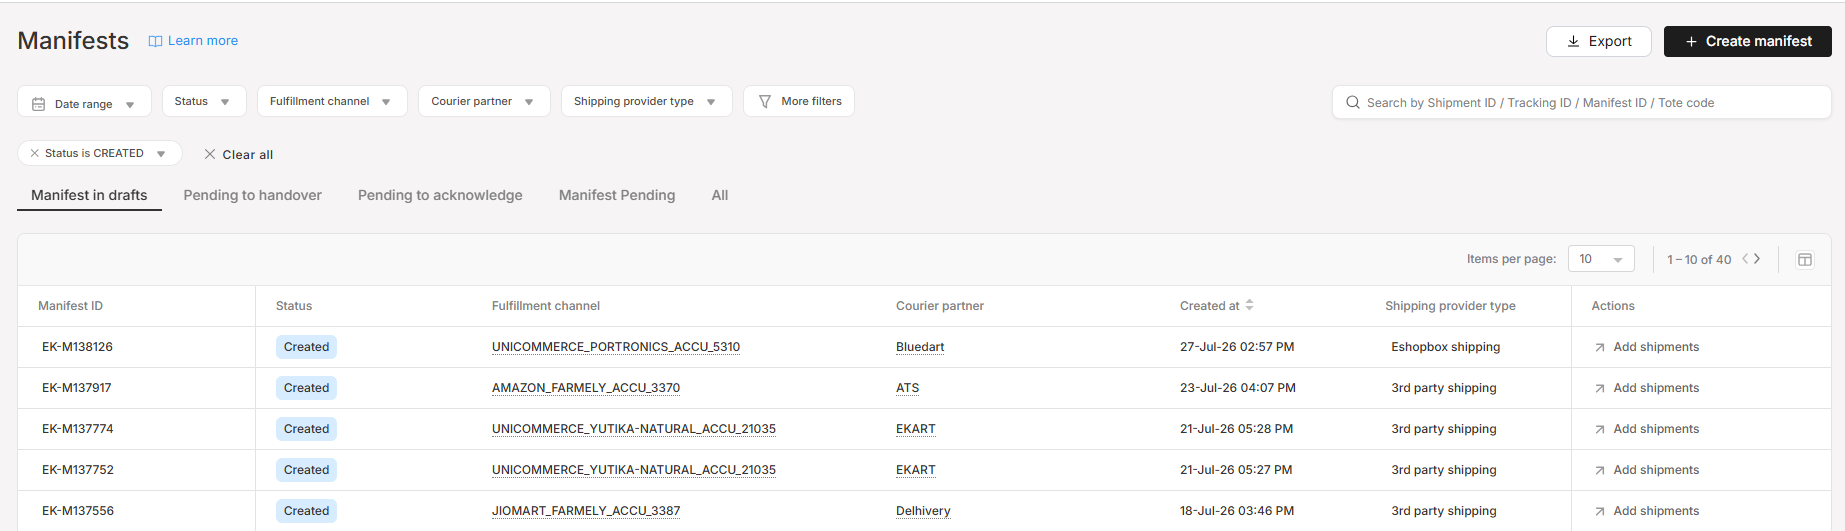Click the Eshopbox shipping cell
This screenshot has width=1845, height=531.
click(x=1445, y=347)
